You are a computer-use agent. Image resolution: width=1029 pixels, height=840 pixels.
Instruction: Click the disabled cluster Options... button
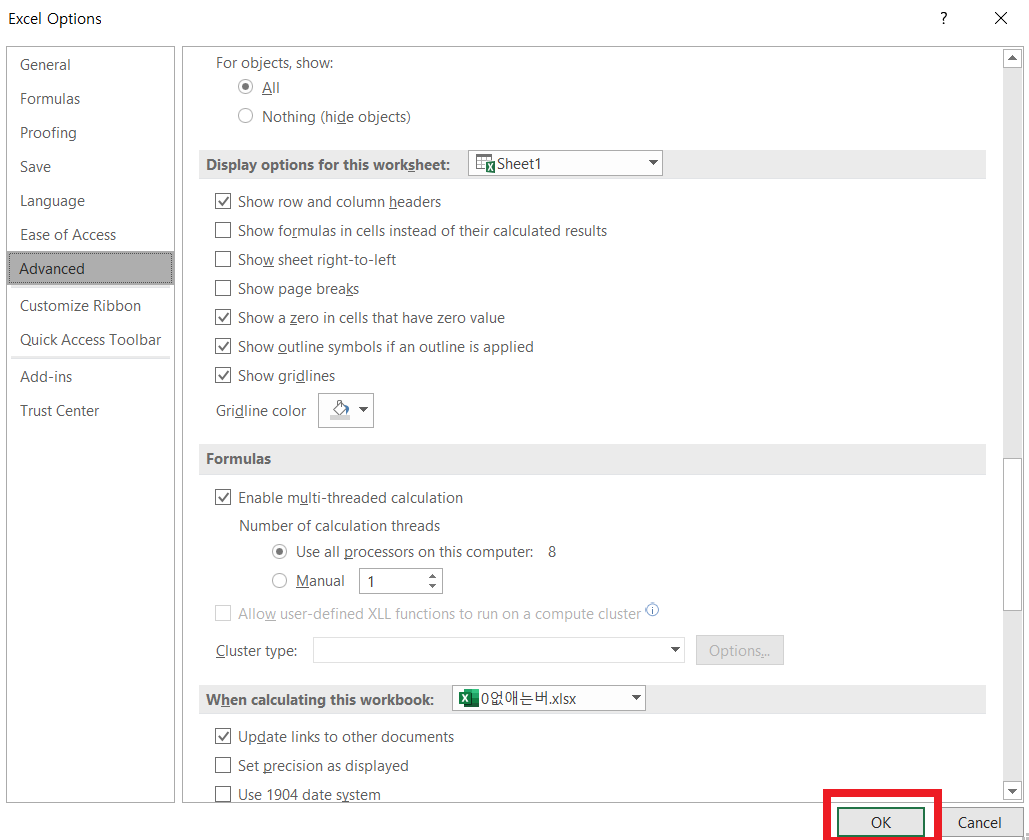pyautogui.click(x=740, y=650)
